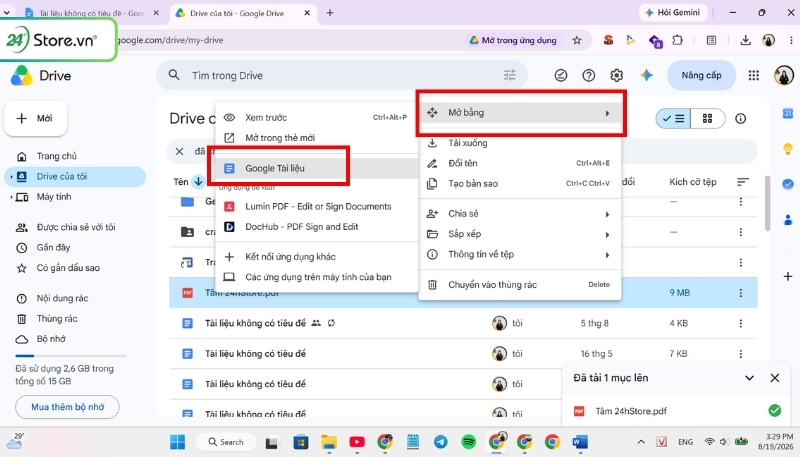Click Mở trong ứng dụng button
This screenshot has width=800, height=457.
click(513, 40)
